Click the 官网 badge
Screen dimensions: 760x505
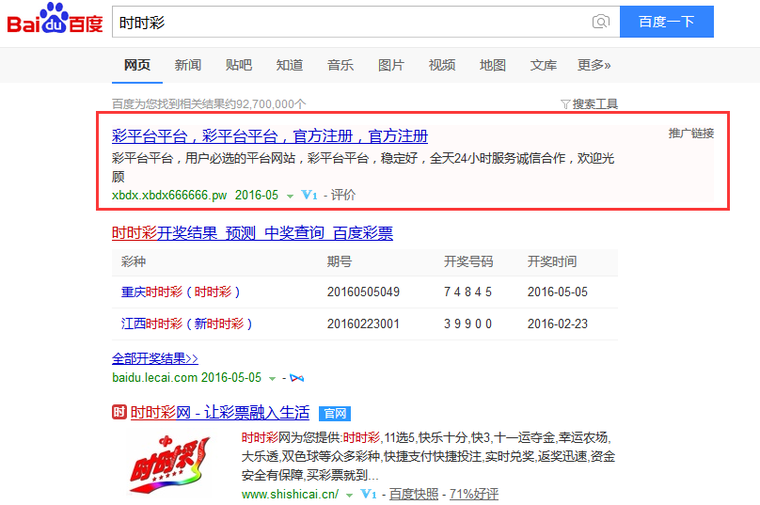tap(334, 413)
